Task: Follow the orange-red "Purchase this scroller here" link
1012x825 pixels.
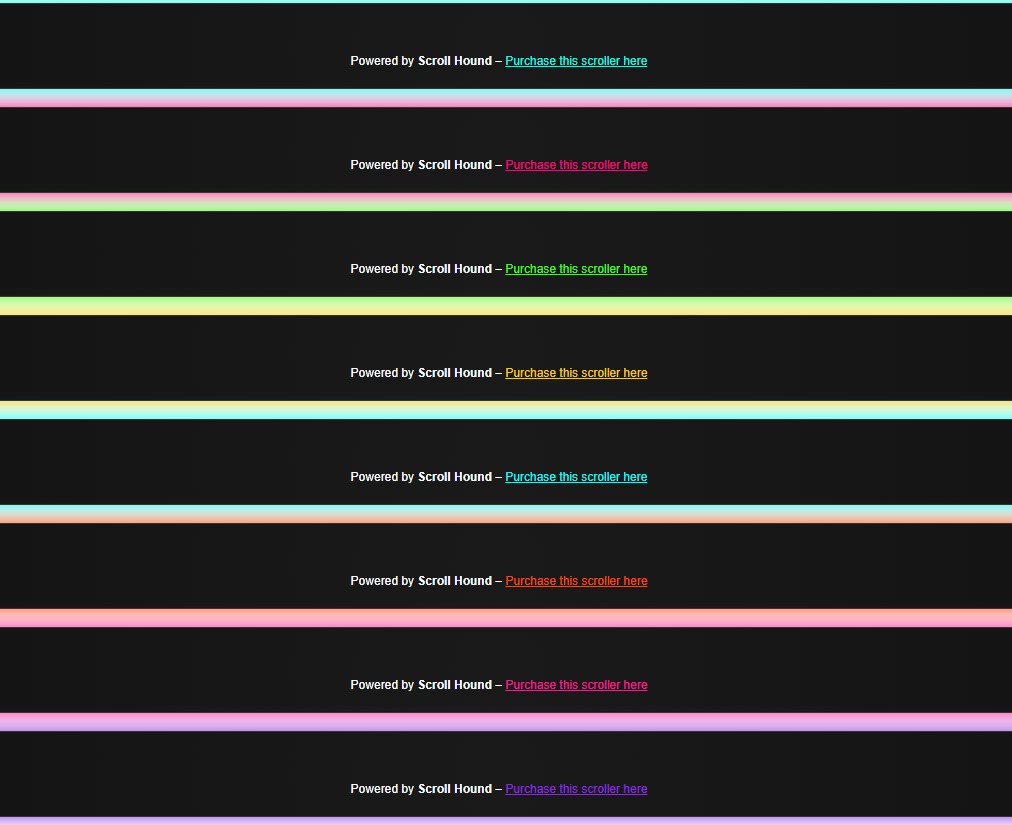Action: coord(576,581)
